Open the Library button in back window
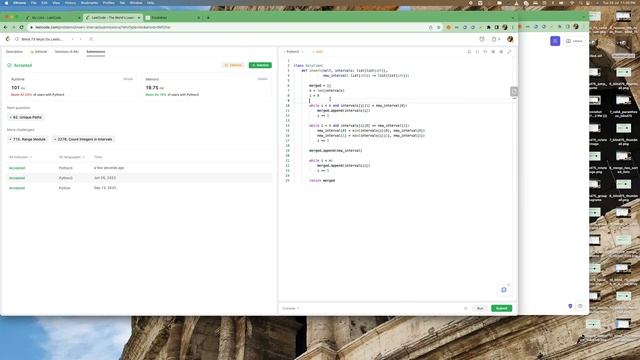The width and height of the screenshot is (640, 360). (x=574, y=41)
